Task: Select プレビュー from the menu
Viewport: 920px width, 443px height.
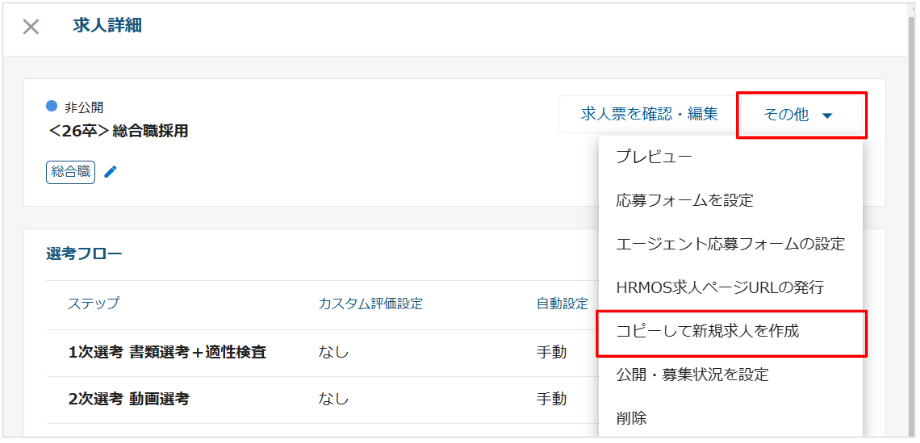Action: tap(654, 156)
